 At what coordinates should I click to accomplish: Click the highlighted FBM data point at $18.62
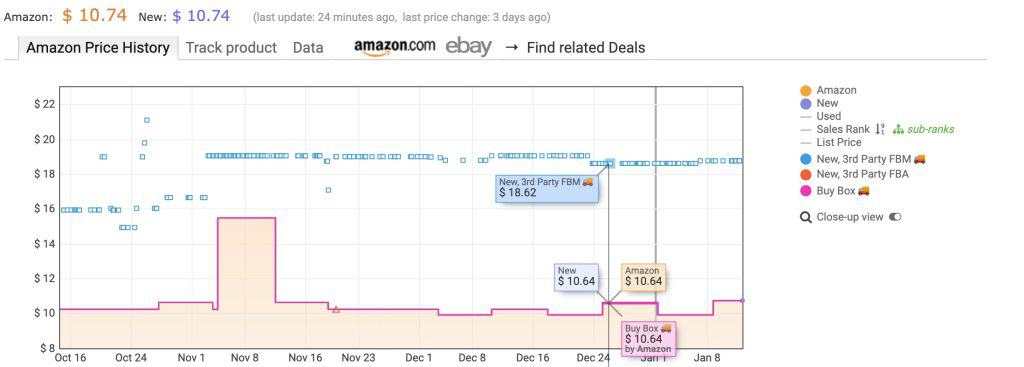click(609, 163)
